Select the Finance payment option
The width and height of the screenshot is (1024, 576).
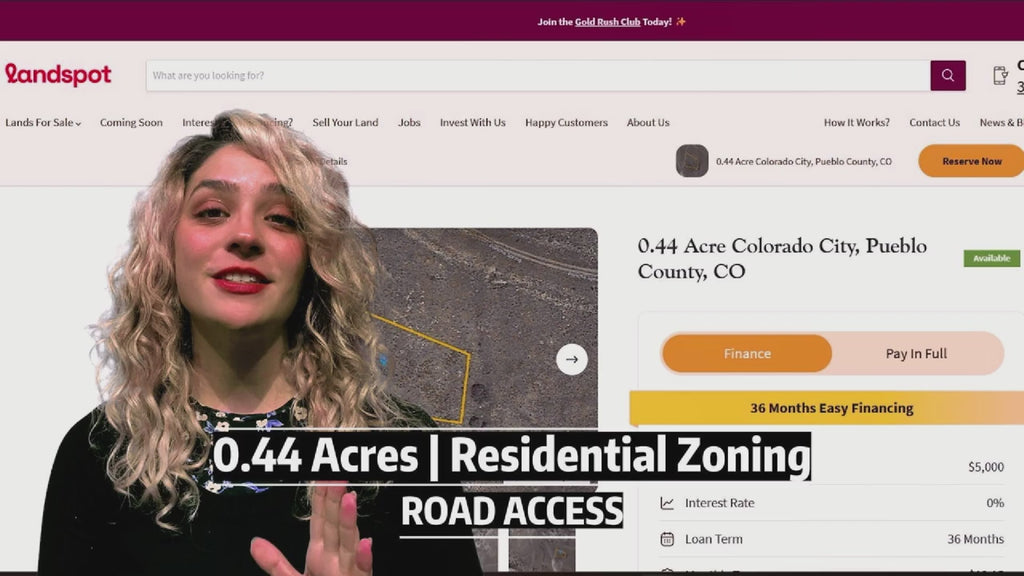click(x=747, y=353)
